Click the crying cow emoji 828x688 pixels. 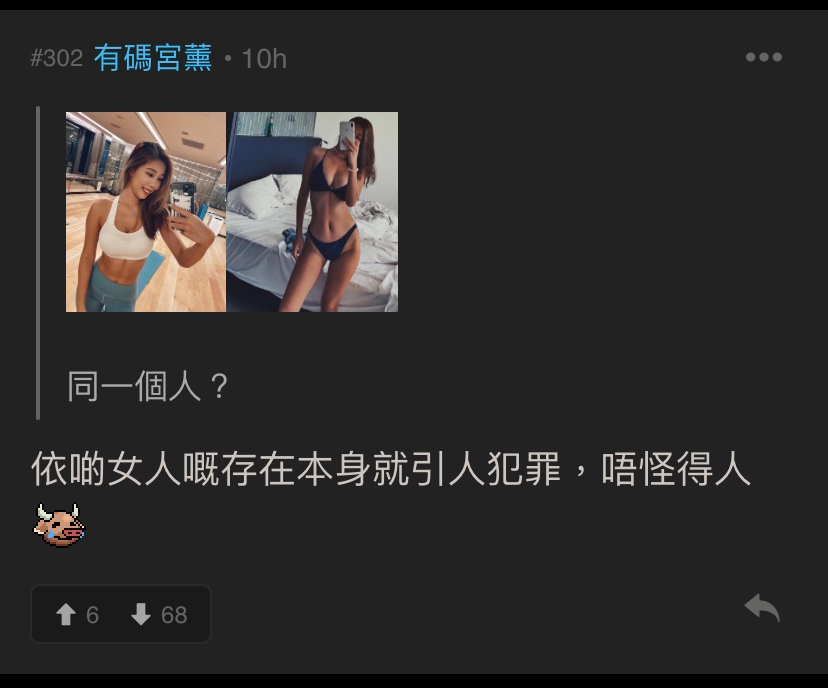pos(59,525)
